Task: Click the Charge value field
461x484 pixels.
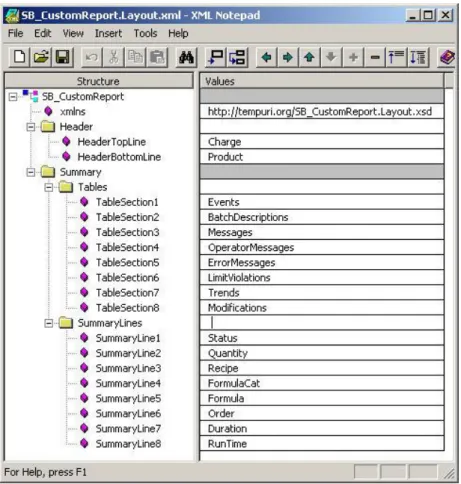Action: tap(322, 142)
